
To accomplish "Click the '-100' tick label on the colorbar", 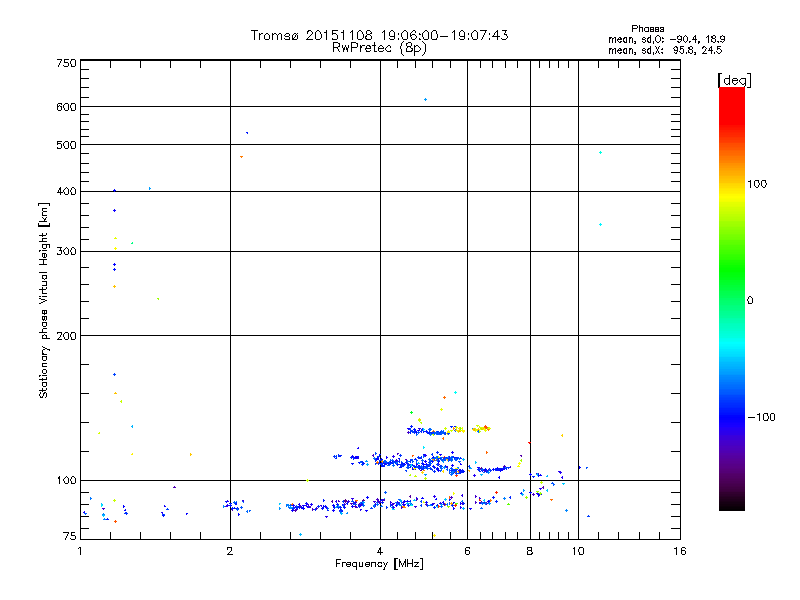I will 761,417.
